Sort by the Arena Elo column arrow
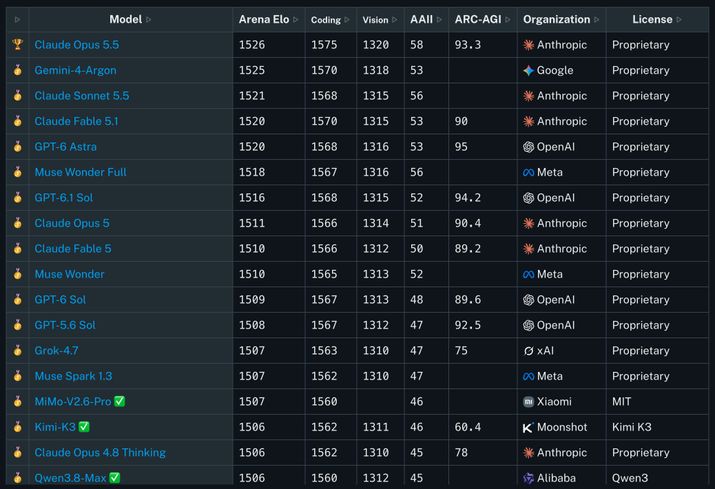715x489 pixels. pyautogui.click(x=295, y=20)
